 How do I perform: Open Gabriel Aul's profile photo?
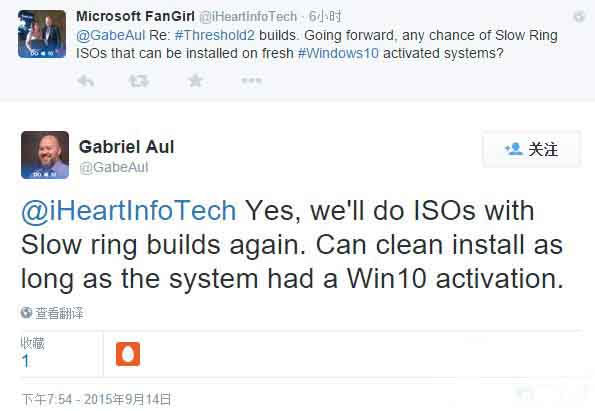click(x=45, y=155)
